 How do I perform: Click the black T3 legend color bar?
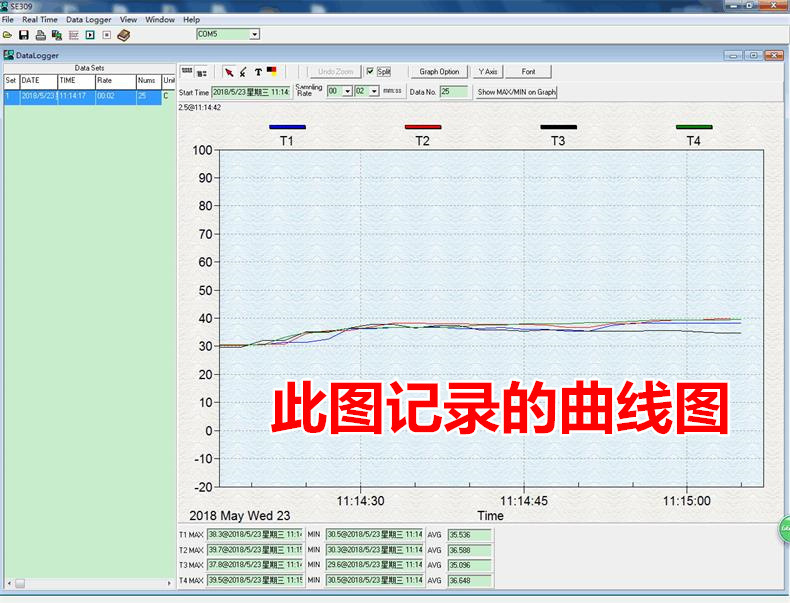tap(558, 127)
